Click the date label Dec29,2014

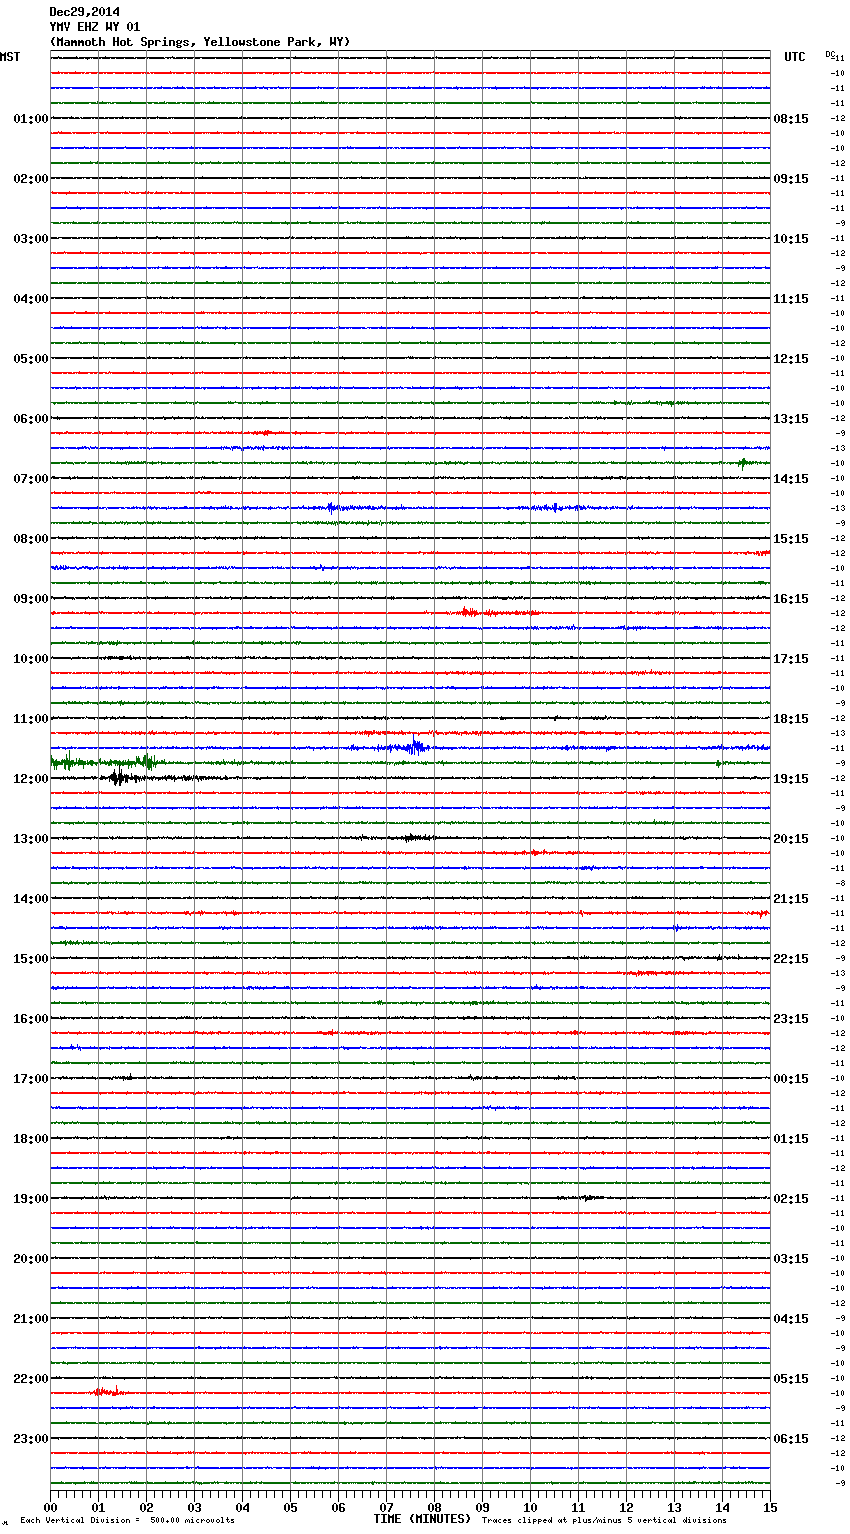pyautogui.click(x=84, y=12)
